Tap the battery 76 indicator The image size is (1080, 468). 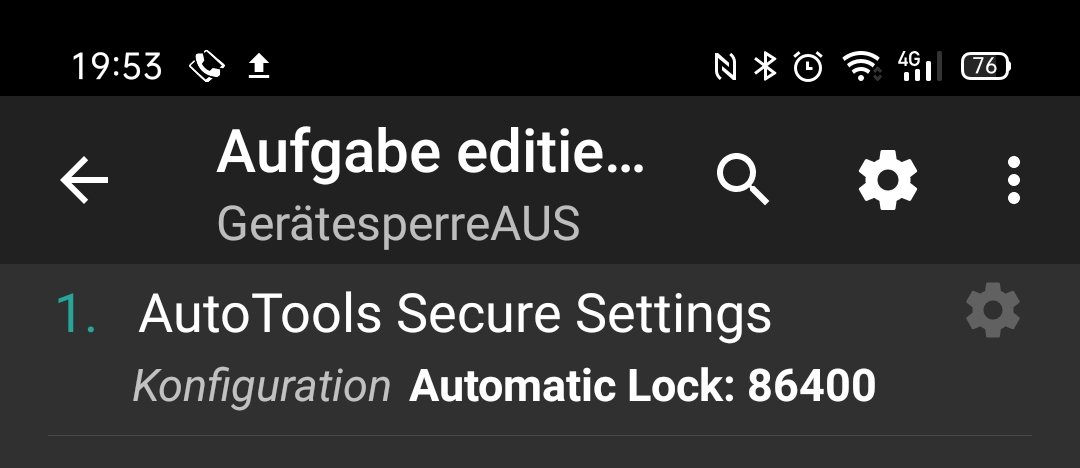pyautogui.click(x=986, y=67)
